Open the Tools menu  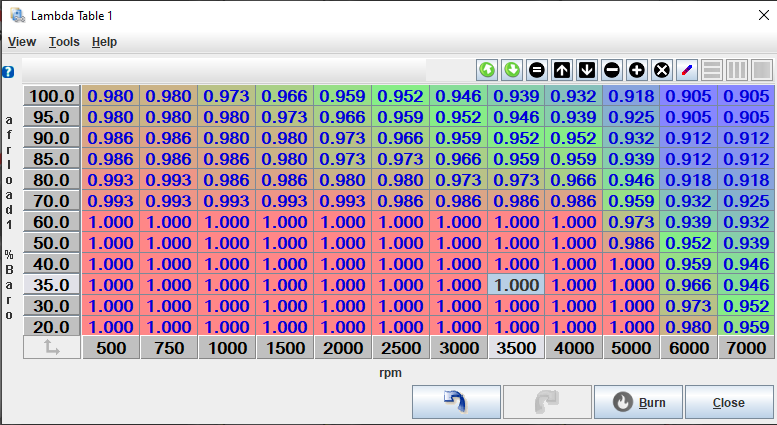pos(64,42)
